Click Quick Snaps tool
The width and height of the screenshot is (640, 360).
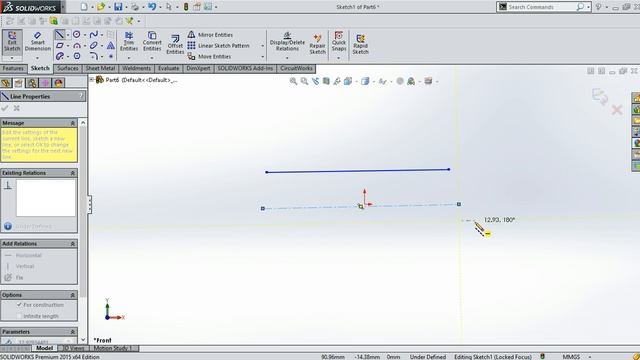(x=339, y=42)
